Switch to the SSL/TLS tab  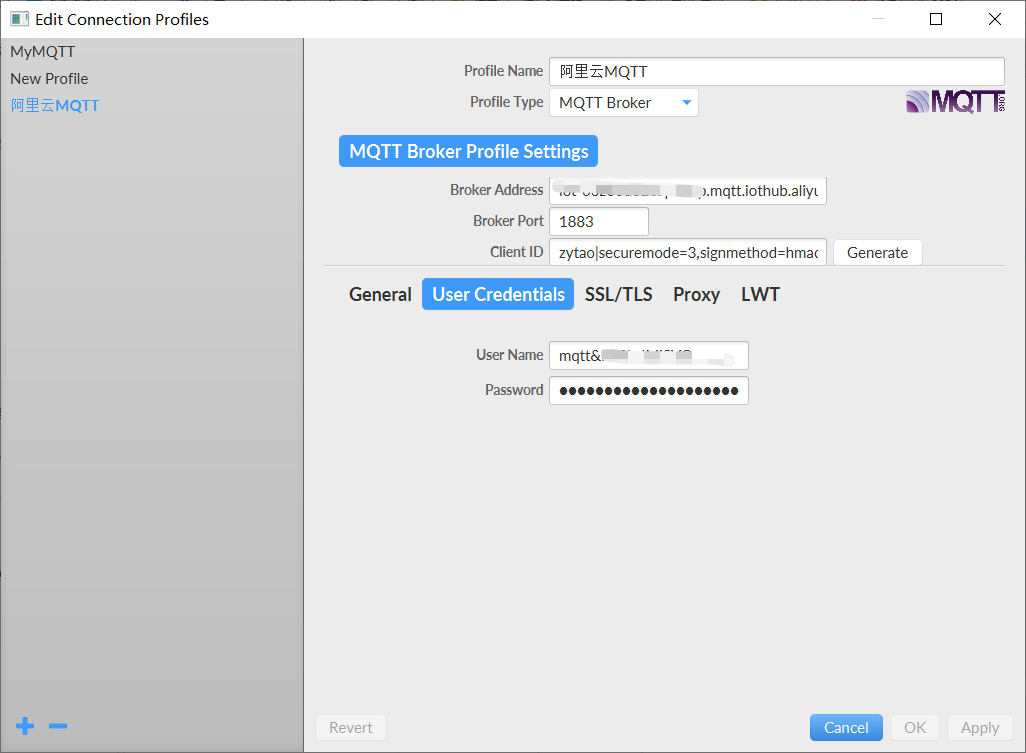618,294
